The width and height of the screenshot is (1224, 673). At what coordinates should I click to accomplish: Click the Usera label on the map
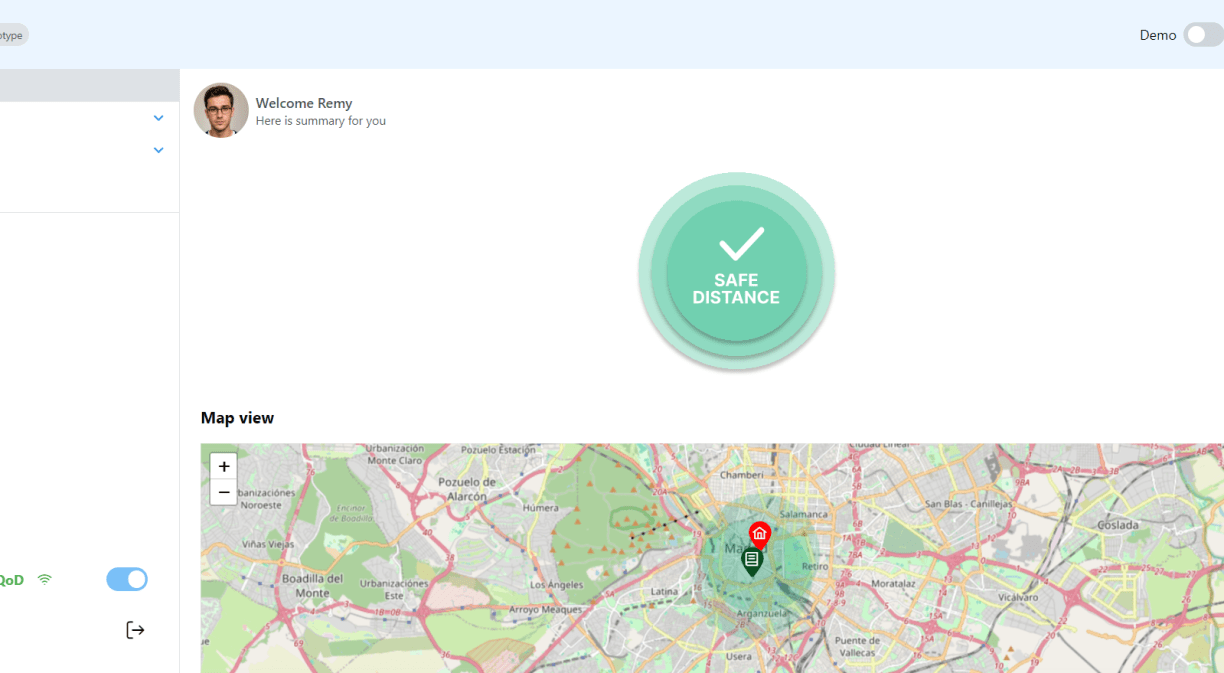tap(739, 656)
